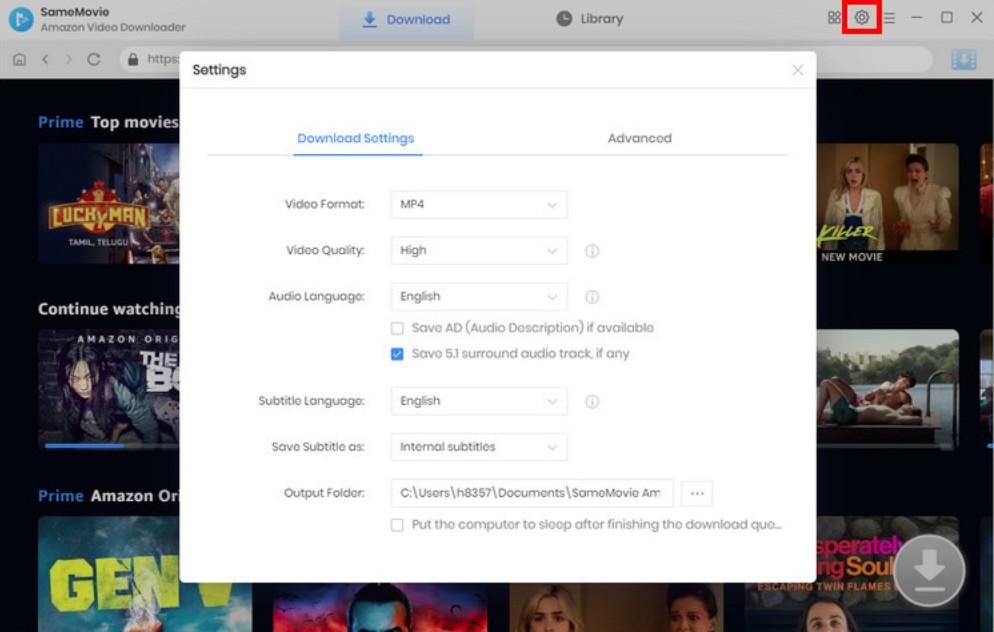Click the Output Folder path field
This screenshot has width=994, height=632.
pos(532,493)
